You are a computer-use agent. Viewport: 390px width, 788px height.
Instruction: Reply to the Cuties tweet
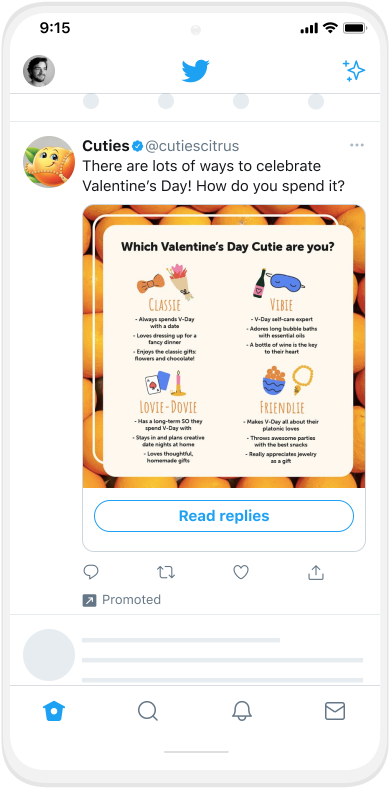pyautogui.click(x=90, y=572)
